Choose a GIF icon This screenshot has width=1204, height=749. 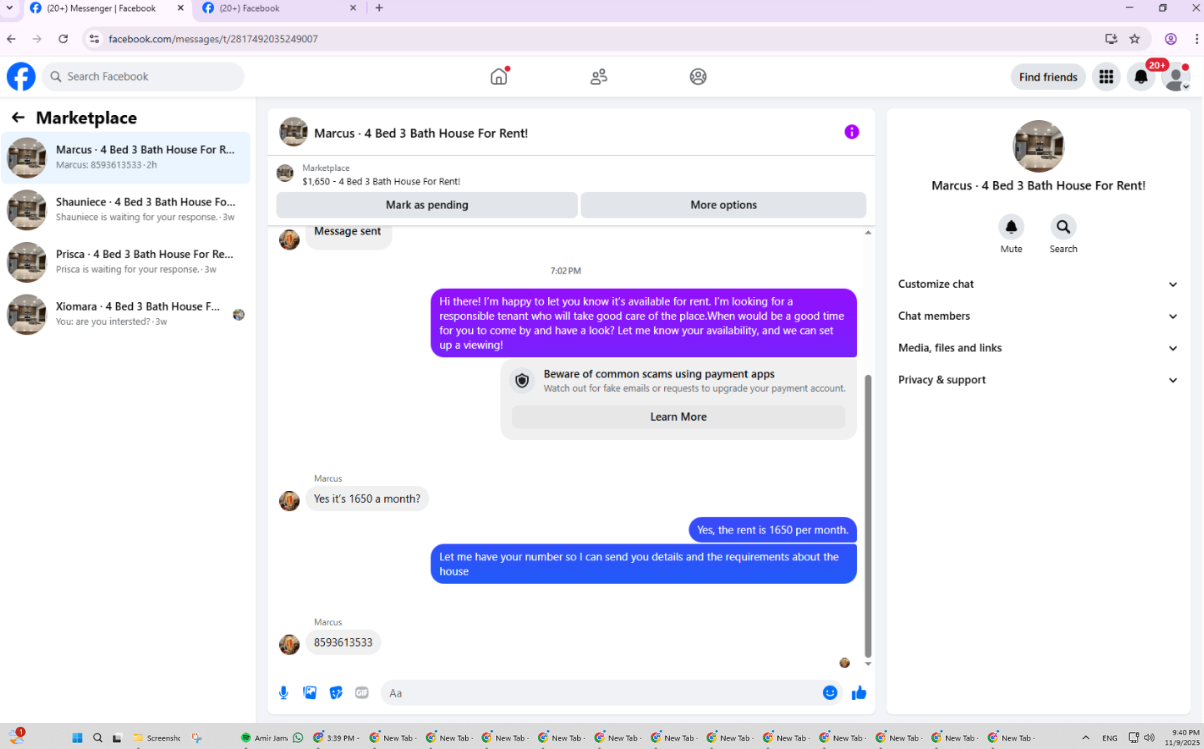(x=362, y=693)
